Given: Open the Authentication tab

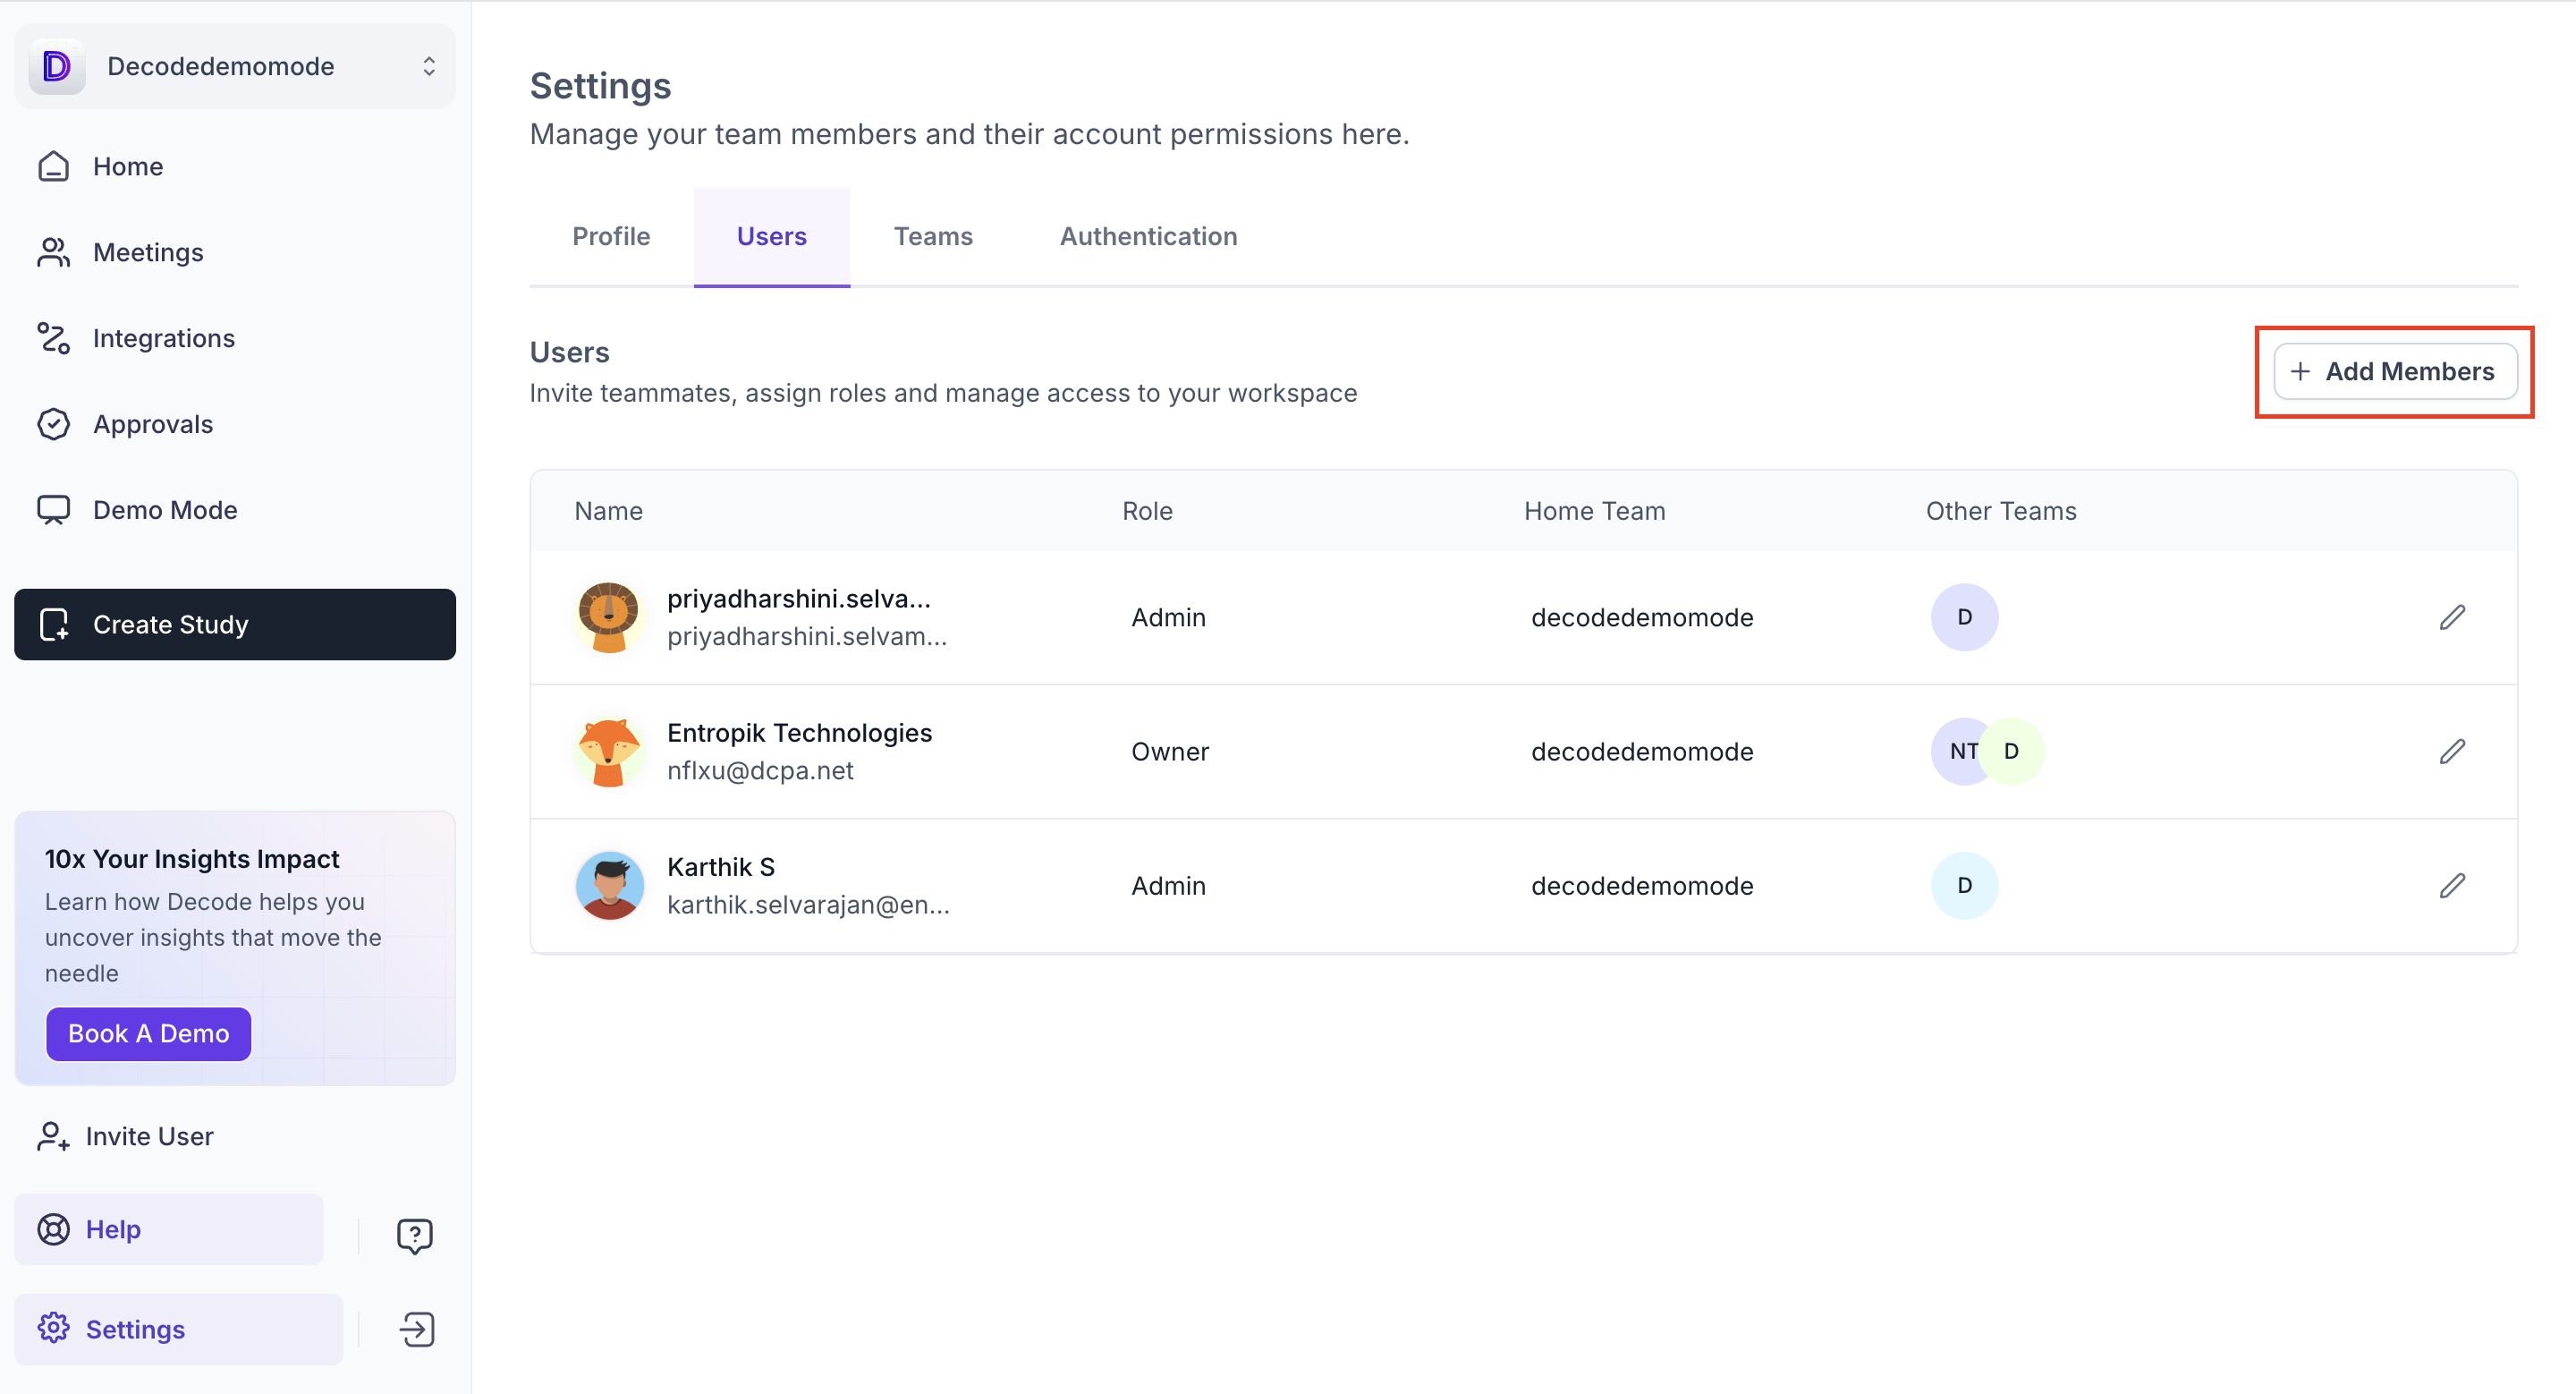Looking at the screenshot, I should [1148, 236].
